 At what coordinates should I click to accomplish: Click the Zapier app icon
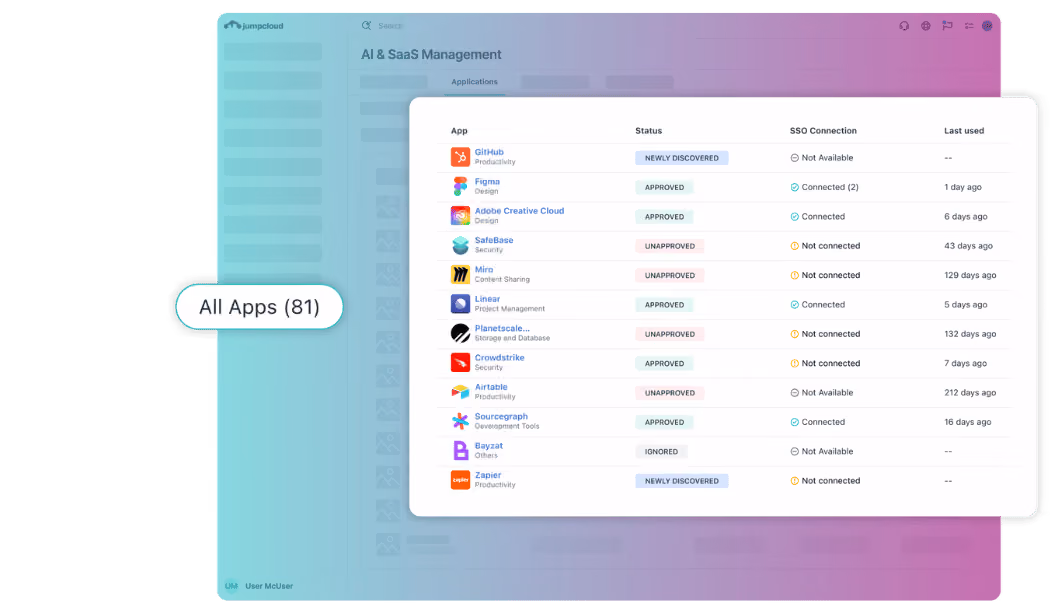[x=460, y=480]
